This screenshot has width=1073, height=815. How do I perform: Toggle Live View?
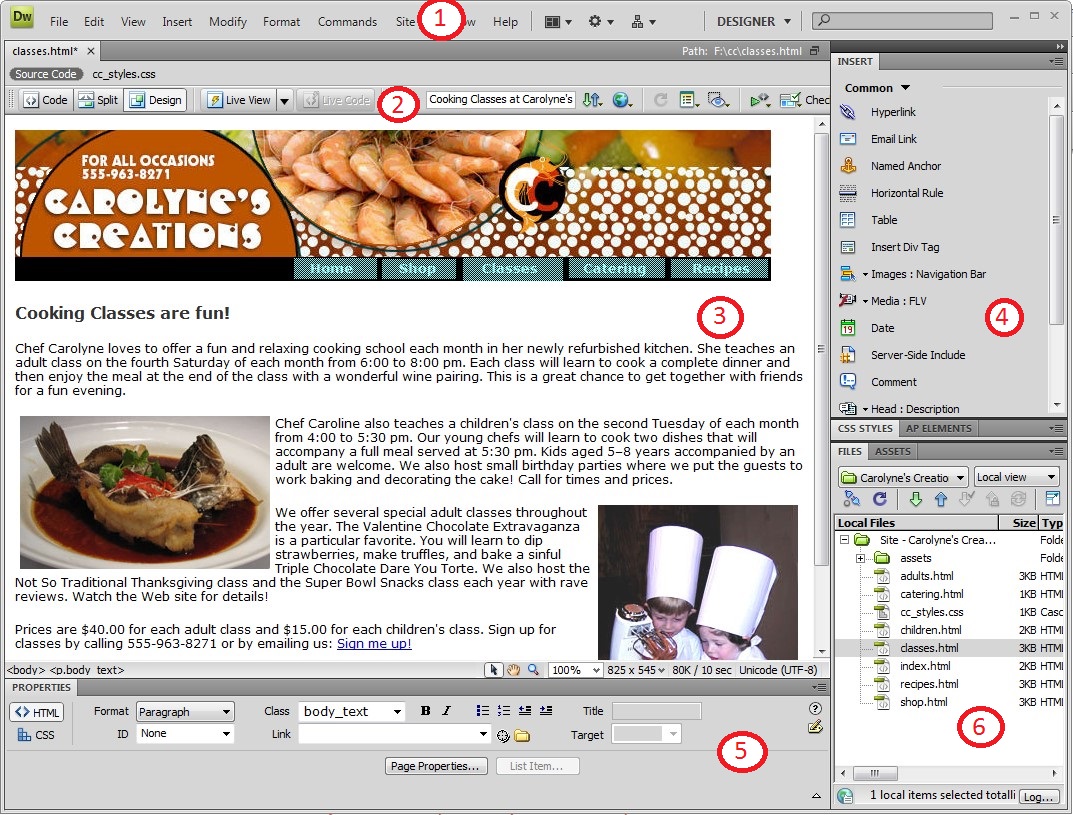tap(240, 100)
